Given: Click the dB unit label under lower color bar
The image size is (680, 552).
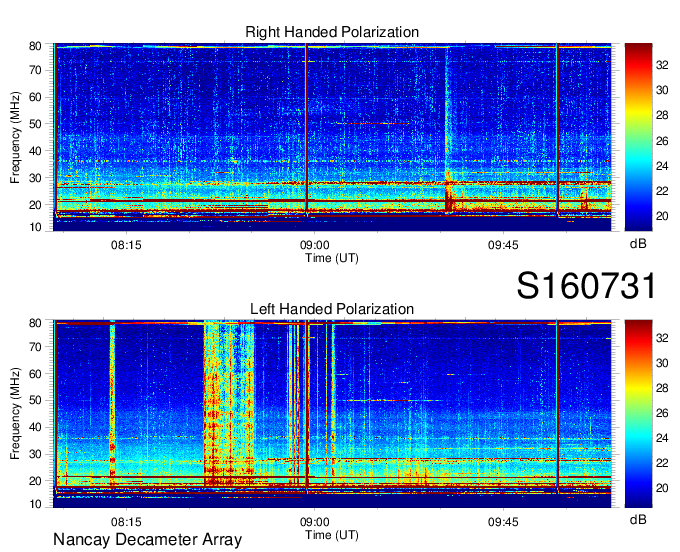Looking at the screenshot, I should [x=638, y=519].
